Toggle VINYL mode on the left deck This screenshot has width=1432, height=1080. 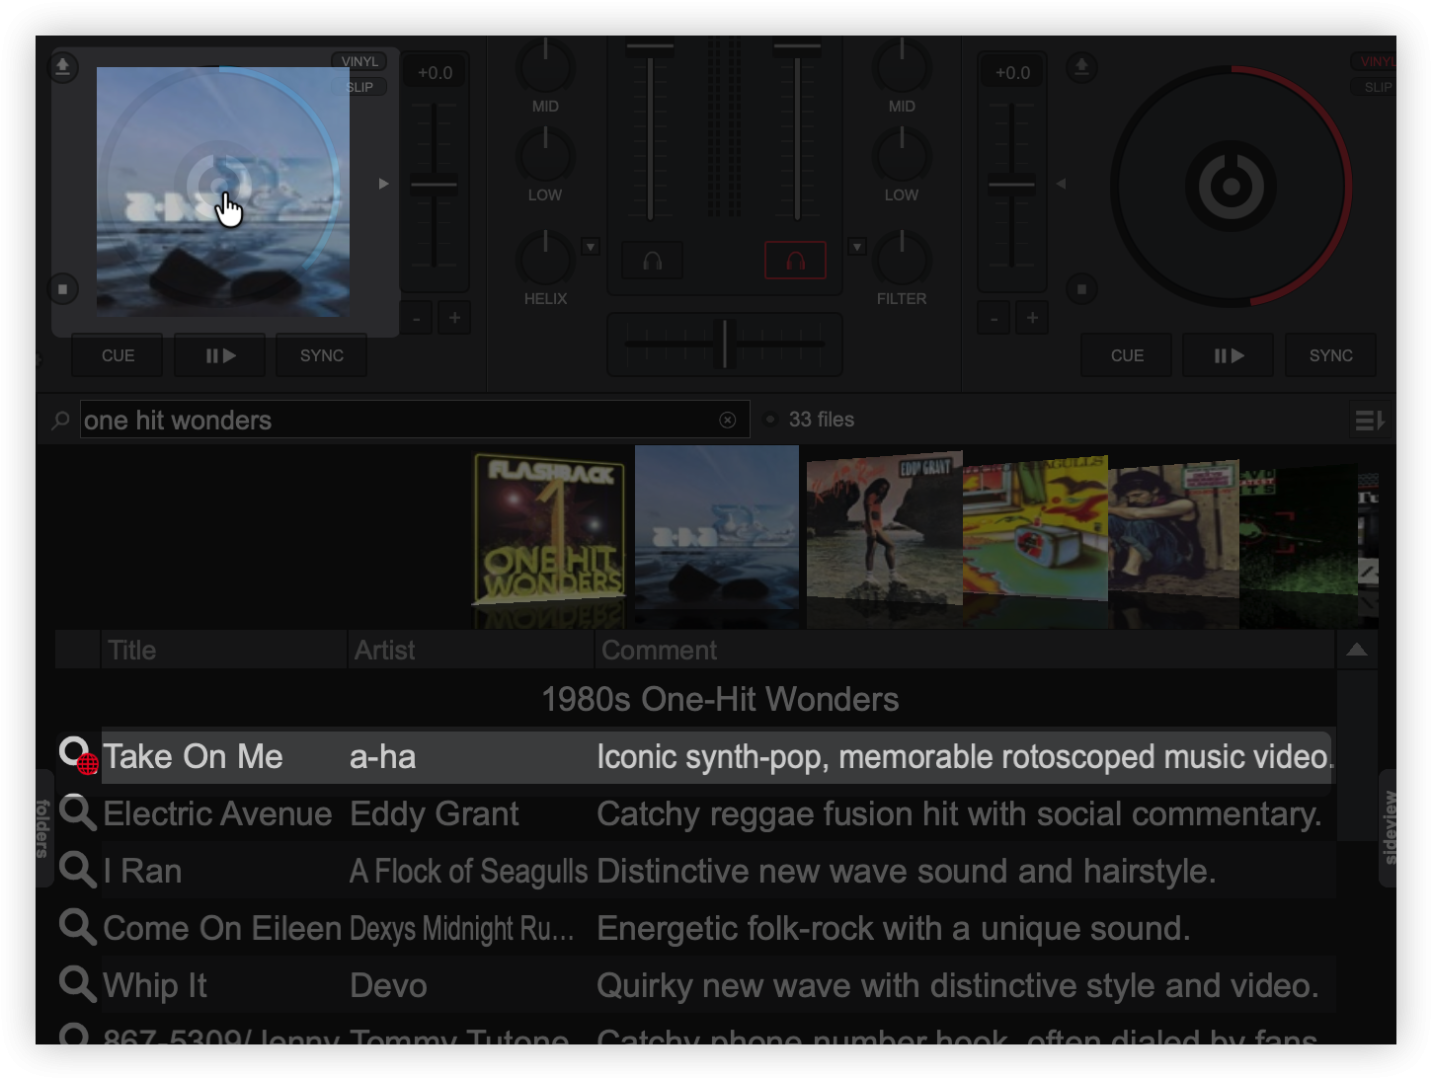(x=359, y=62)
